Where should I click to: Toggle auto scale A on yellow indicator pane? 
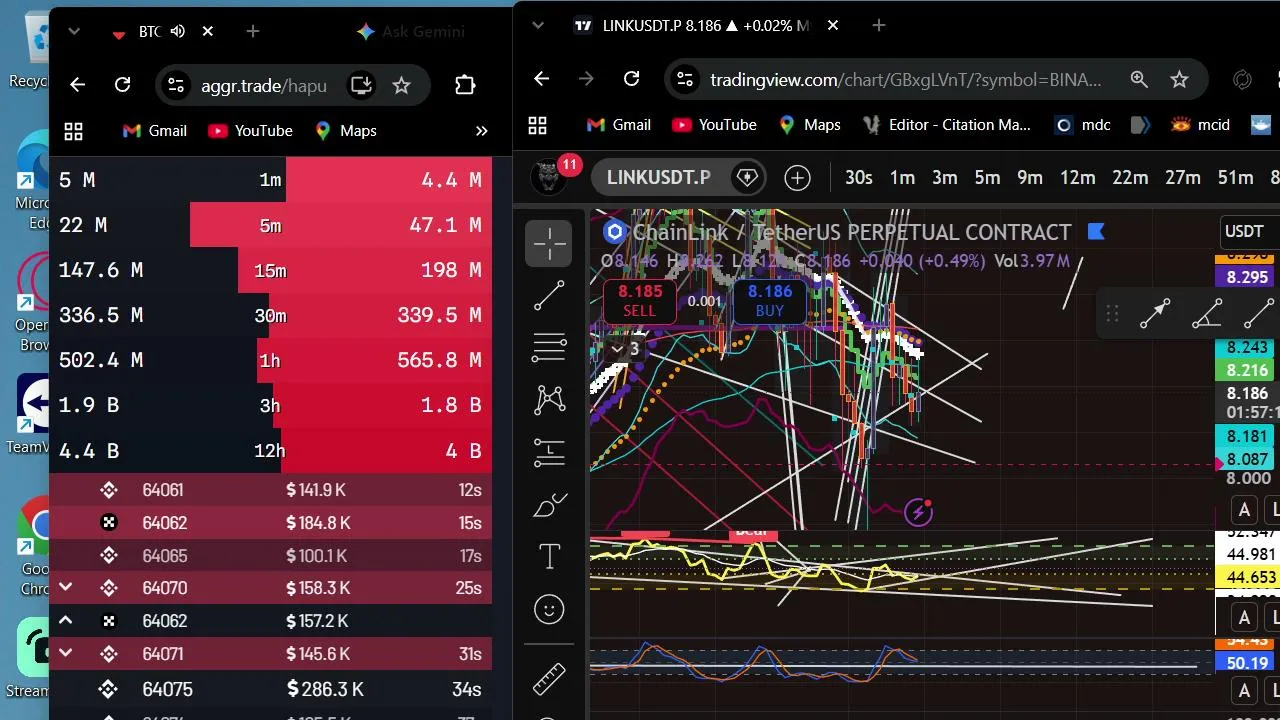pyautogui.click(x=1244, y=617)
